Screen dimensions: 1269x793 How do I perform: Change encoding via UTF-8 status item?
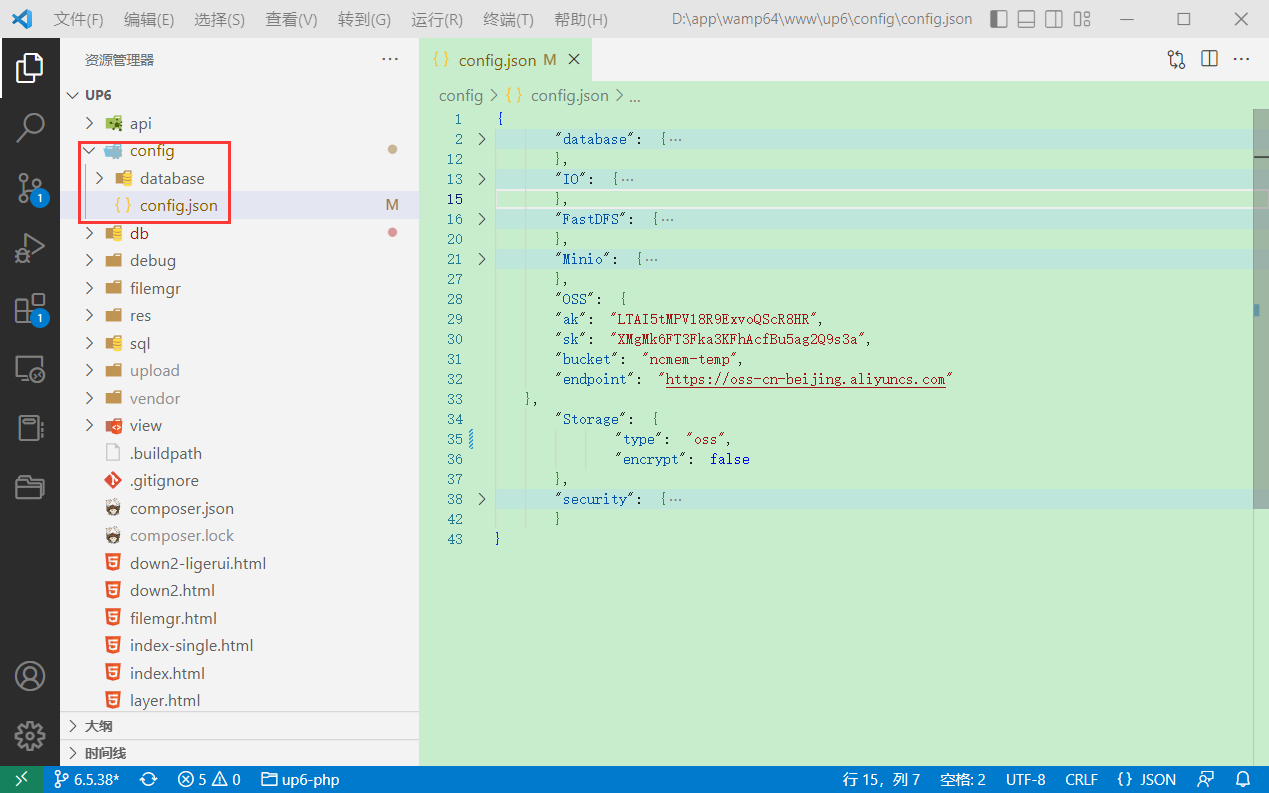coord(1026,780)
